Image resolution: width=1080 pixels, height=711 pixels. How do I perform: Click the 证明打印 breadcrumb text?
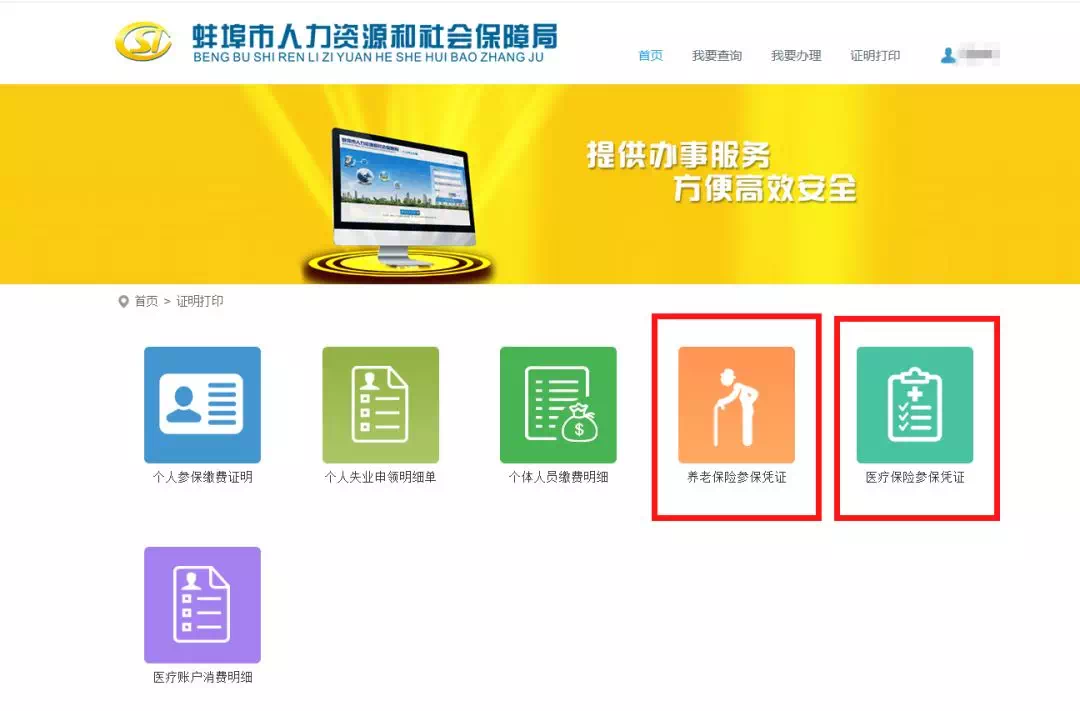(x=200, y=301)
